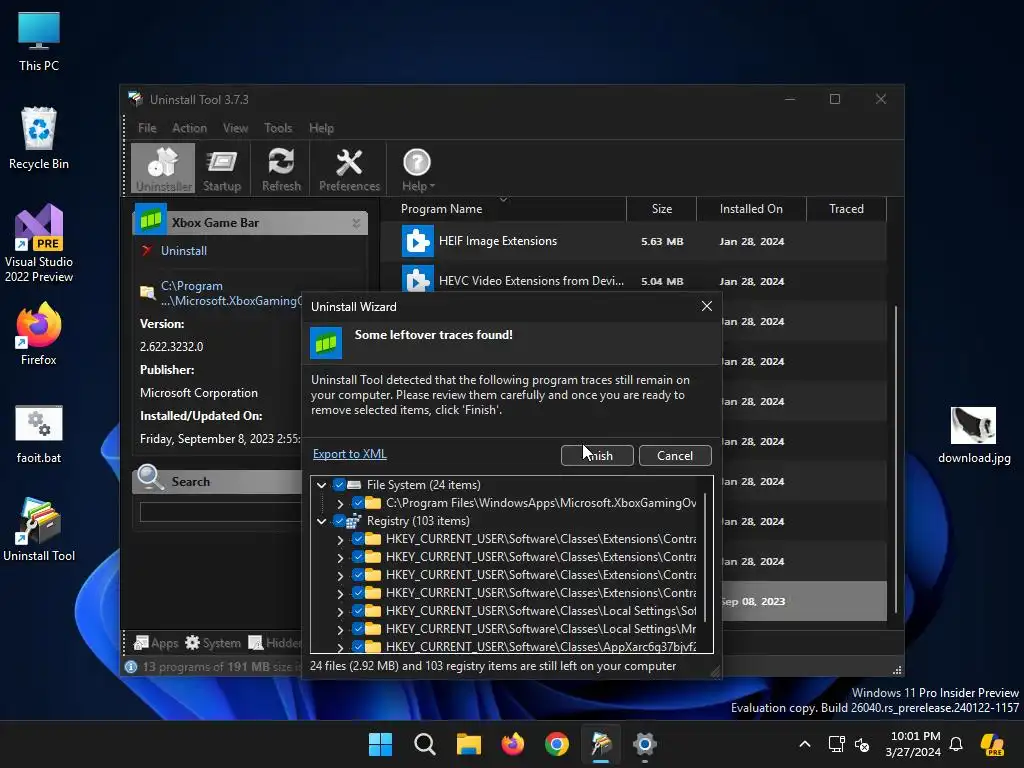1024x768 pixels.
Task: Click the info icon in the status bar
Action: pos(131,667)
